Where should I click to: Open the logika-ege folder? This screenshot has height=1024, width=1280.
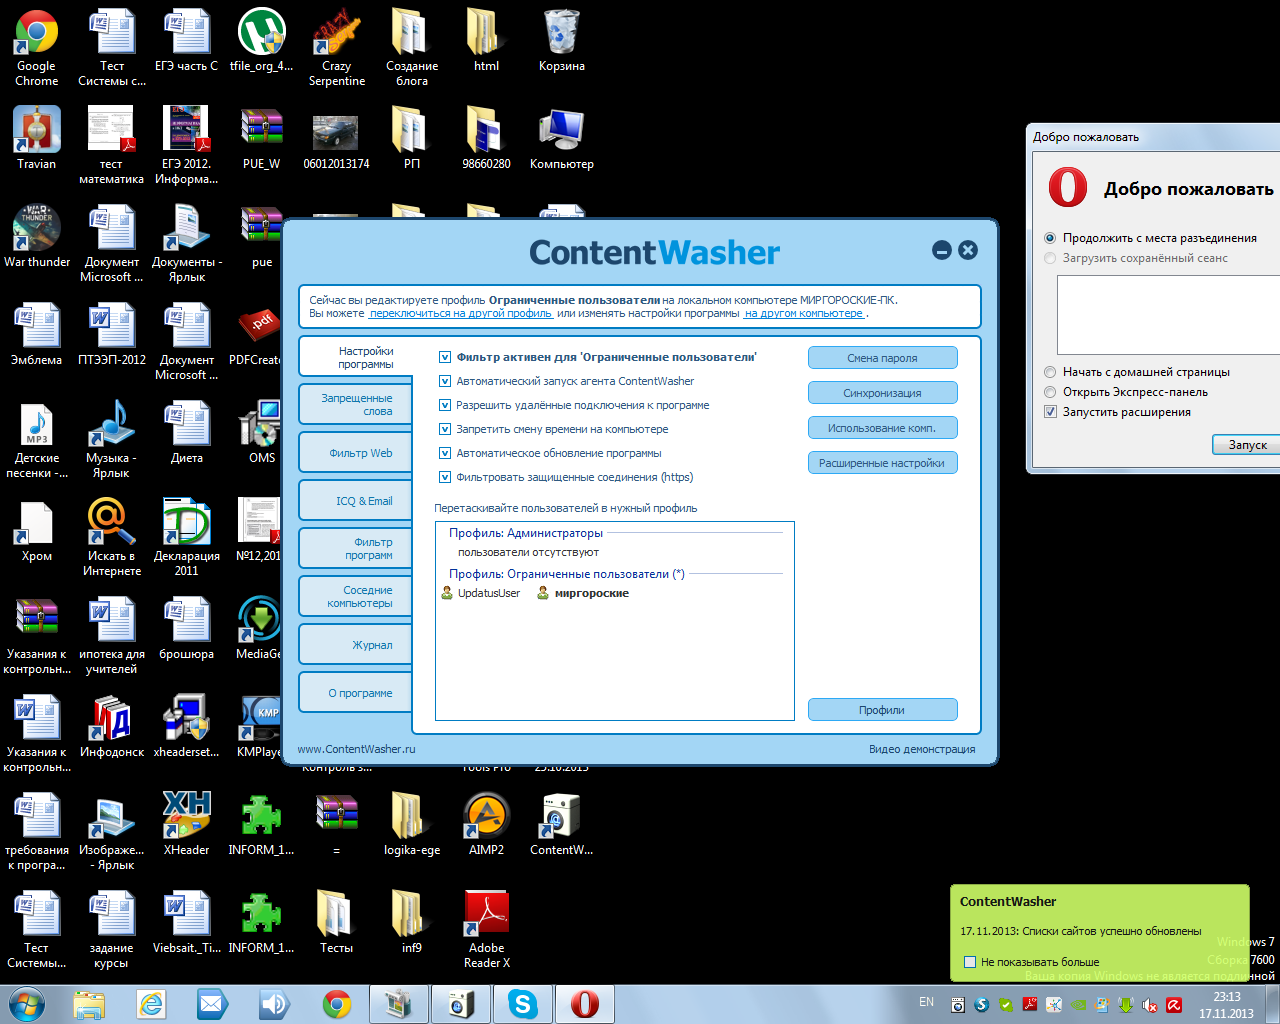[x=412, y=824]
